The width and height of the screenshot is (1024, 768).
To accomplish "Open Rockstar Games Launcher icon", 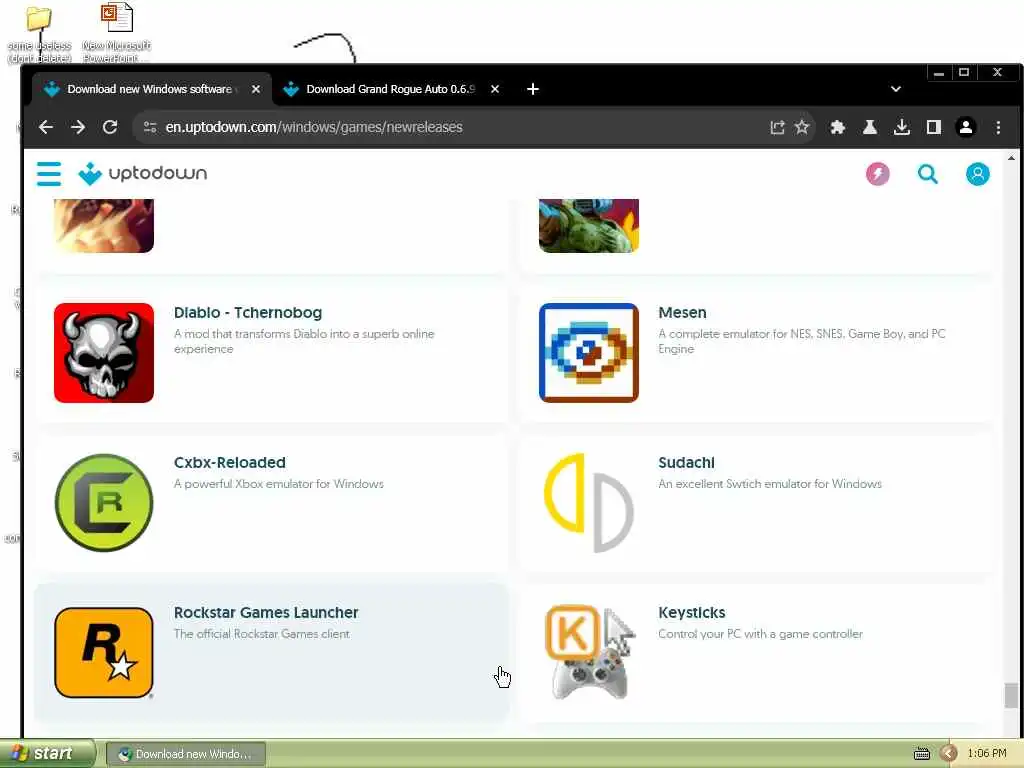I will tap(104, 653).
